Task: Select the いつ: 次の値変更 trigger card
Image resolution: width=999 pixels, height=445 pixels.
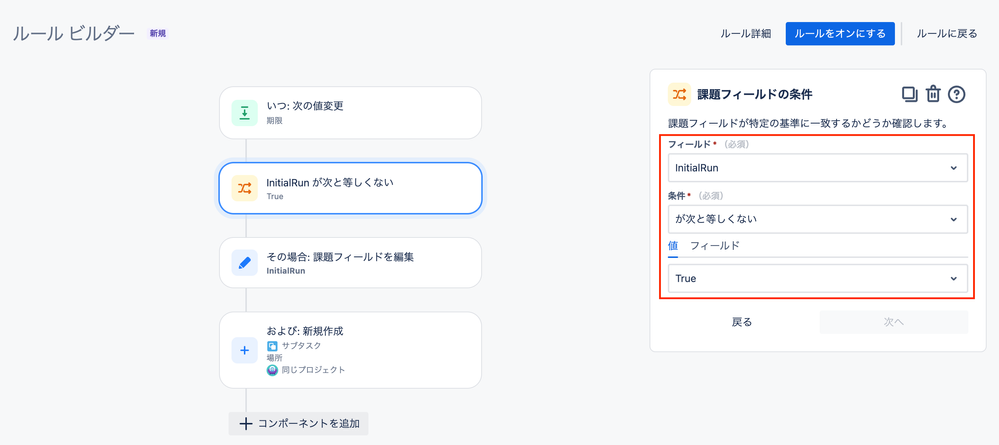Action: [350, 113]
